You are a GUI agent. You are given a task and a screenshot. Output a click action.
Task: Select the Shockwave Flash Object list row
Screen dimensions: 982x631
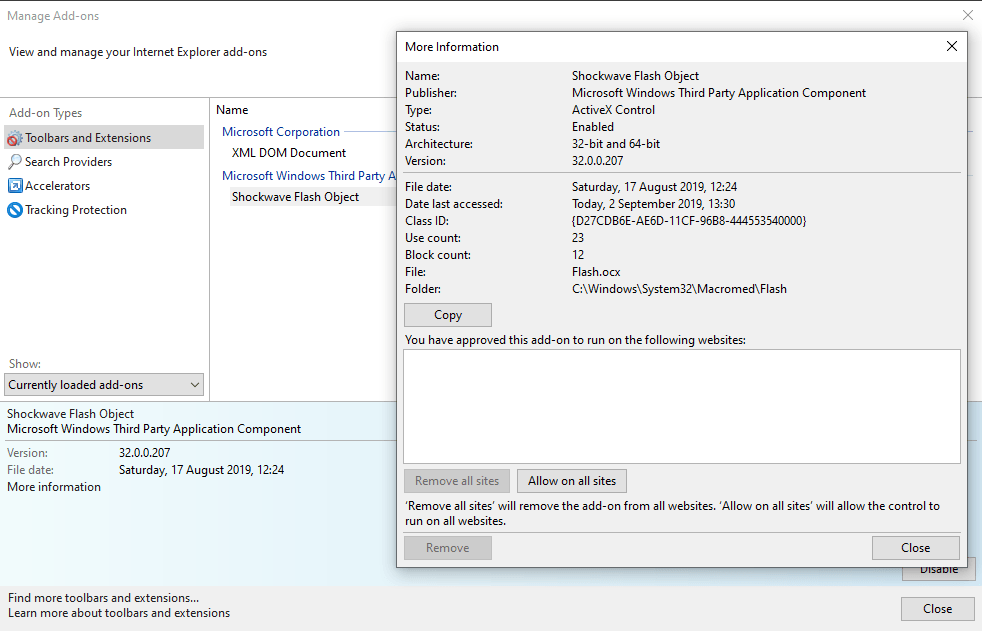[313, 197]
